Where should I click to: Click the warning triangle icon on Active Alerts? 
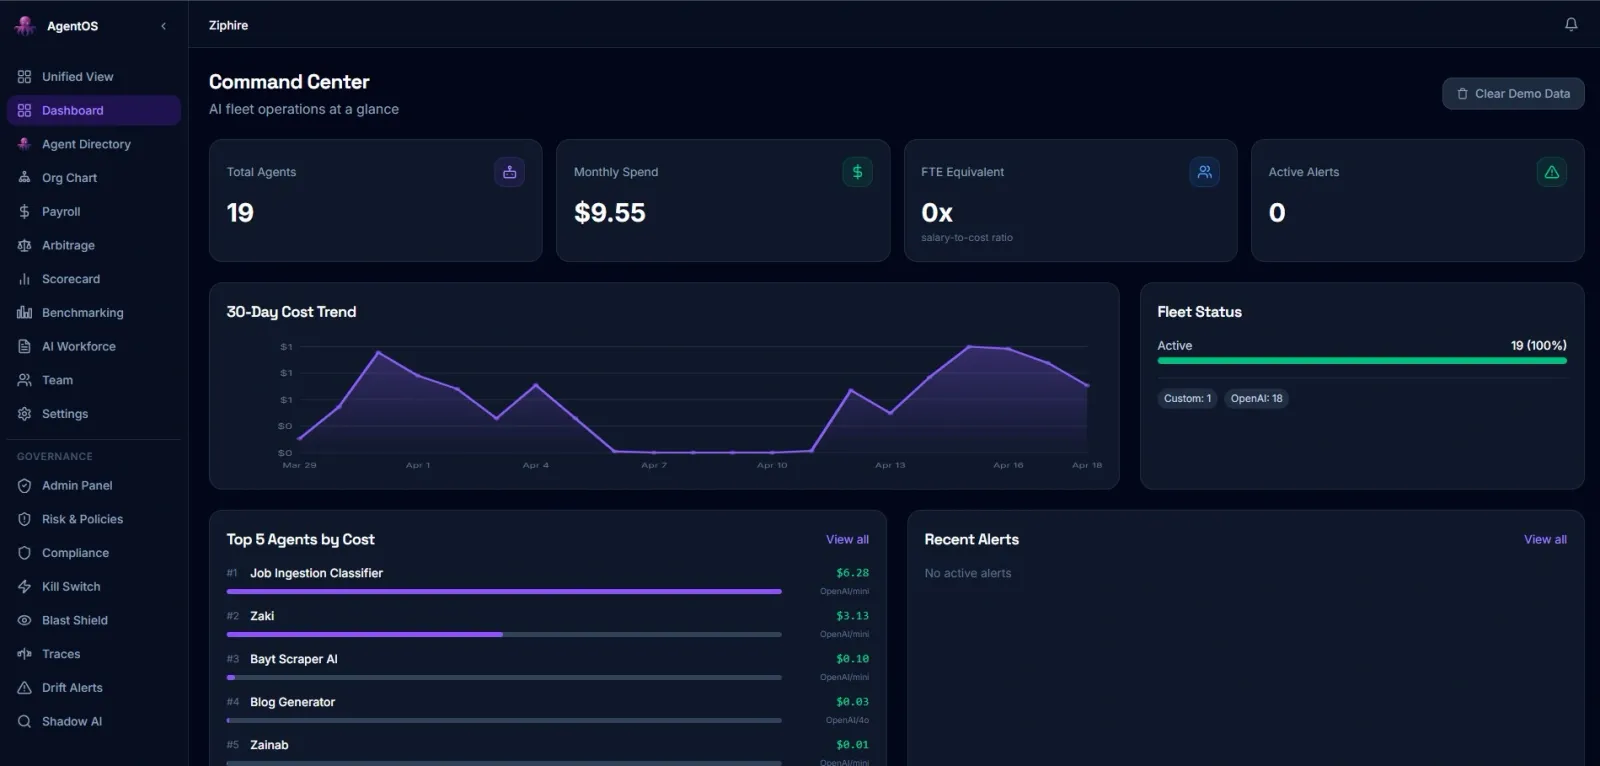click(1551, 172)
